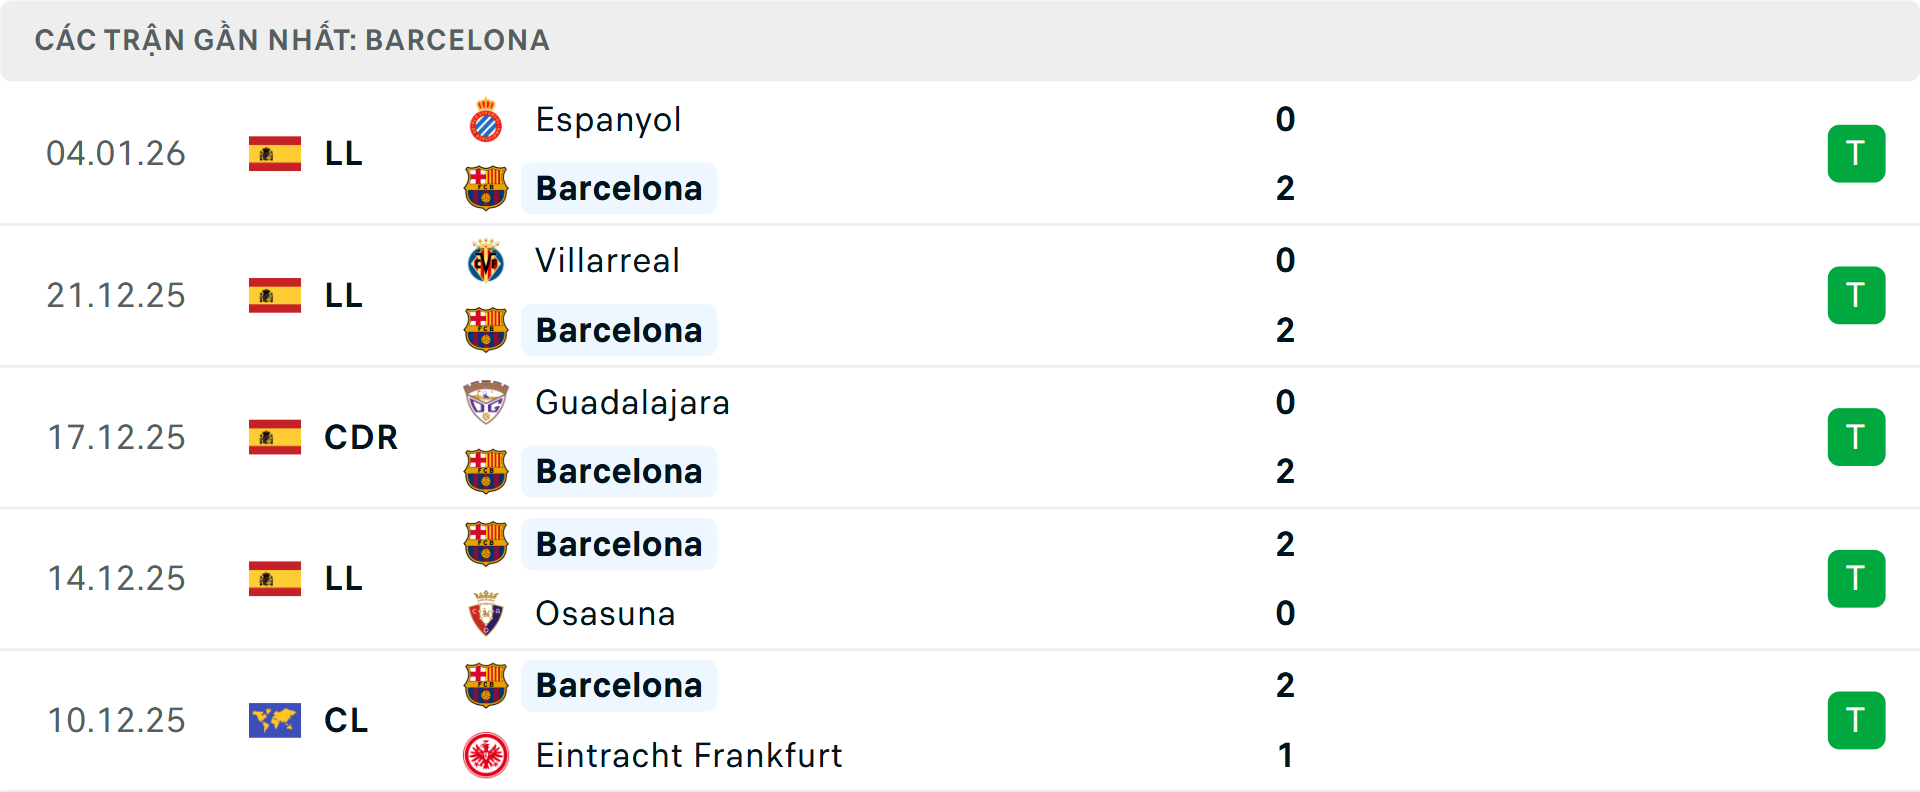The width and height of the screenshot is (1920, 792).
Task: Click the Spanish flag beside the LL label
Action: pos(274,153)
